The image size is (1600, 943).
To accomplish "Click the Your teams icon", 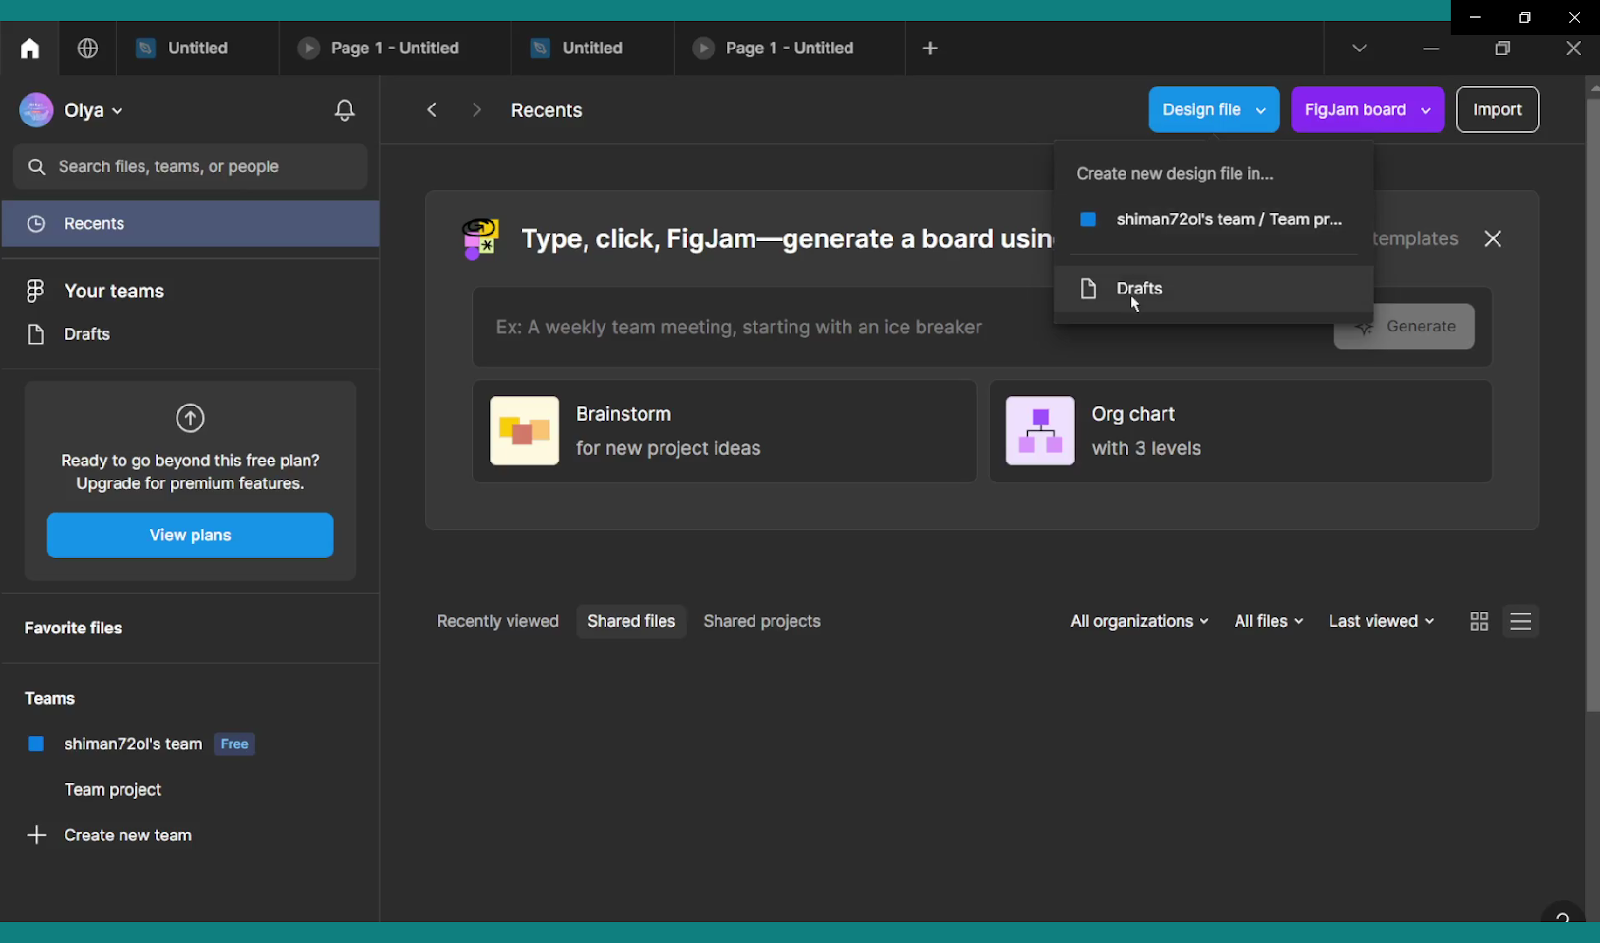I will 36,291.
